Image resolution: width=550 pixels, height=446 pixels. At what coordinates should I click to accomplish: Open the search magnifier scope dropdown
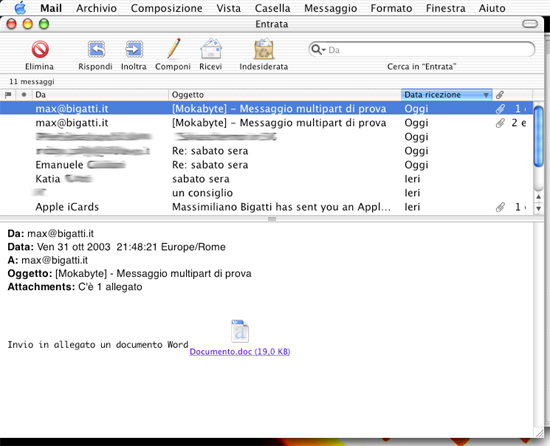(x=318, y=50)
